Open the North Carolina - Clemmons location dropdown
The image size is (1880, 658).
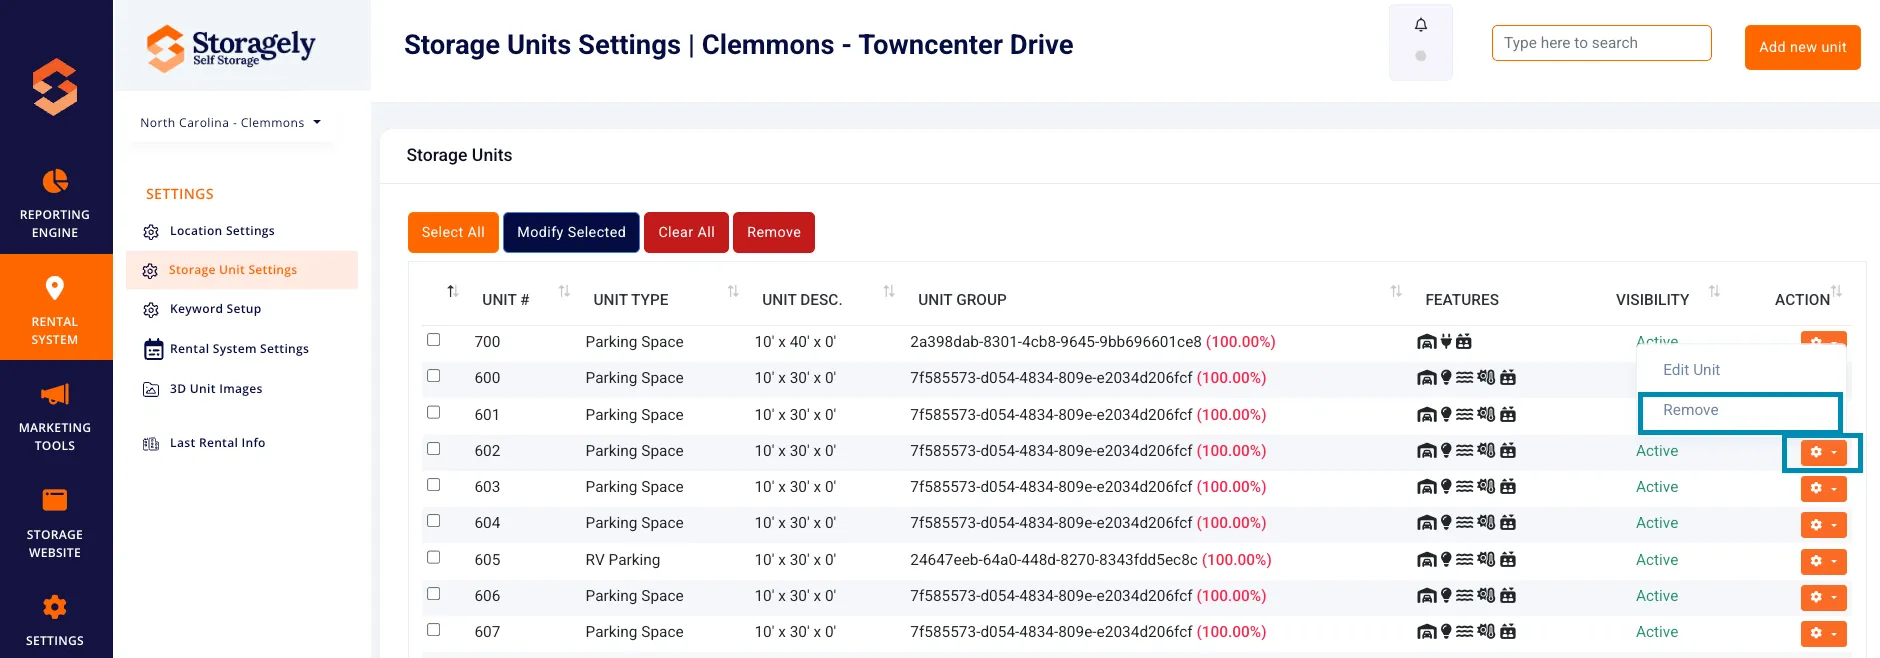[x=231, y=123]
